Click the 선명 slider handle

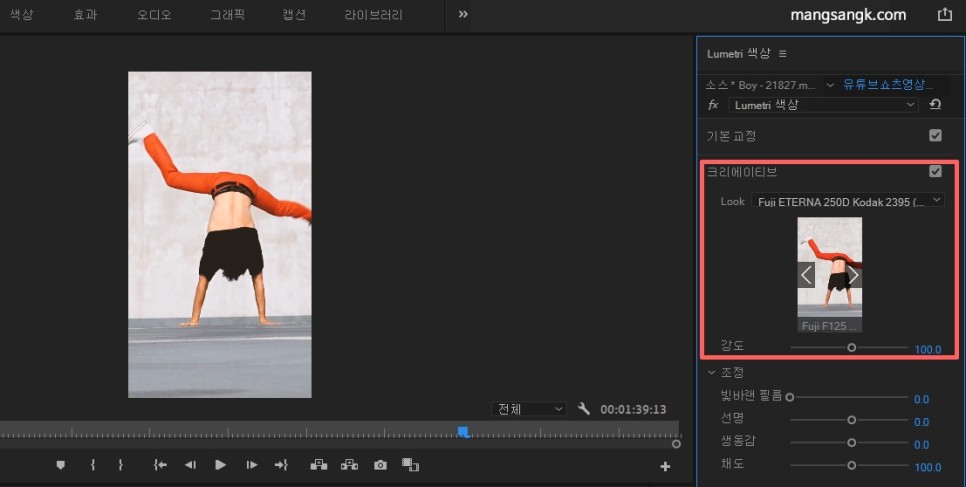pyautogui.click(x=851, y=420)
